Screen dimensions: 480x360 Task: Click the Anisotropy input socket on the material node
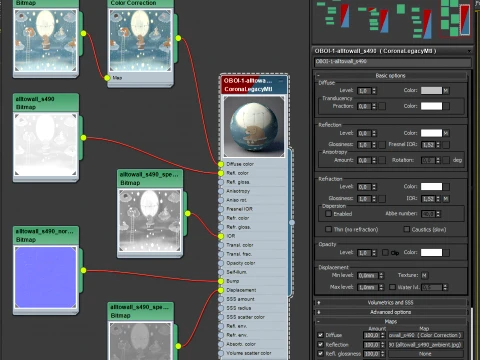click(221, 191)
